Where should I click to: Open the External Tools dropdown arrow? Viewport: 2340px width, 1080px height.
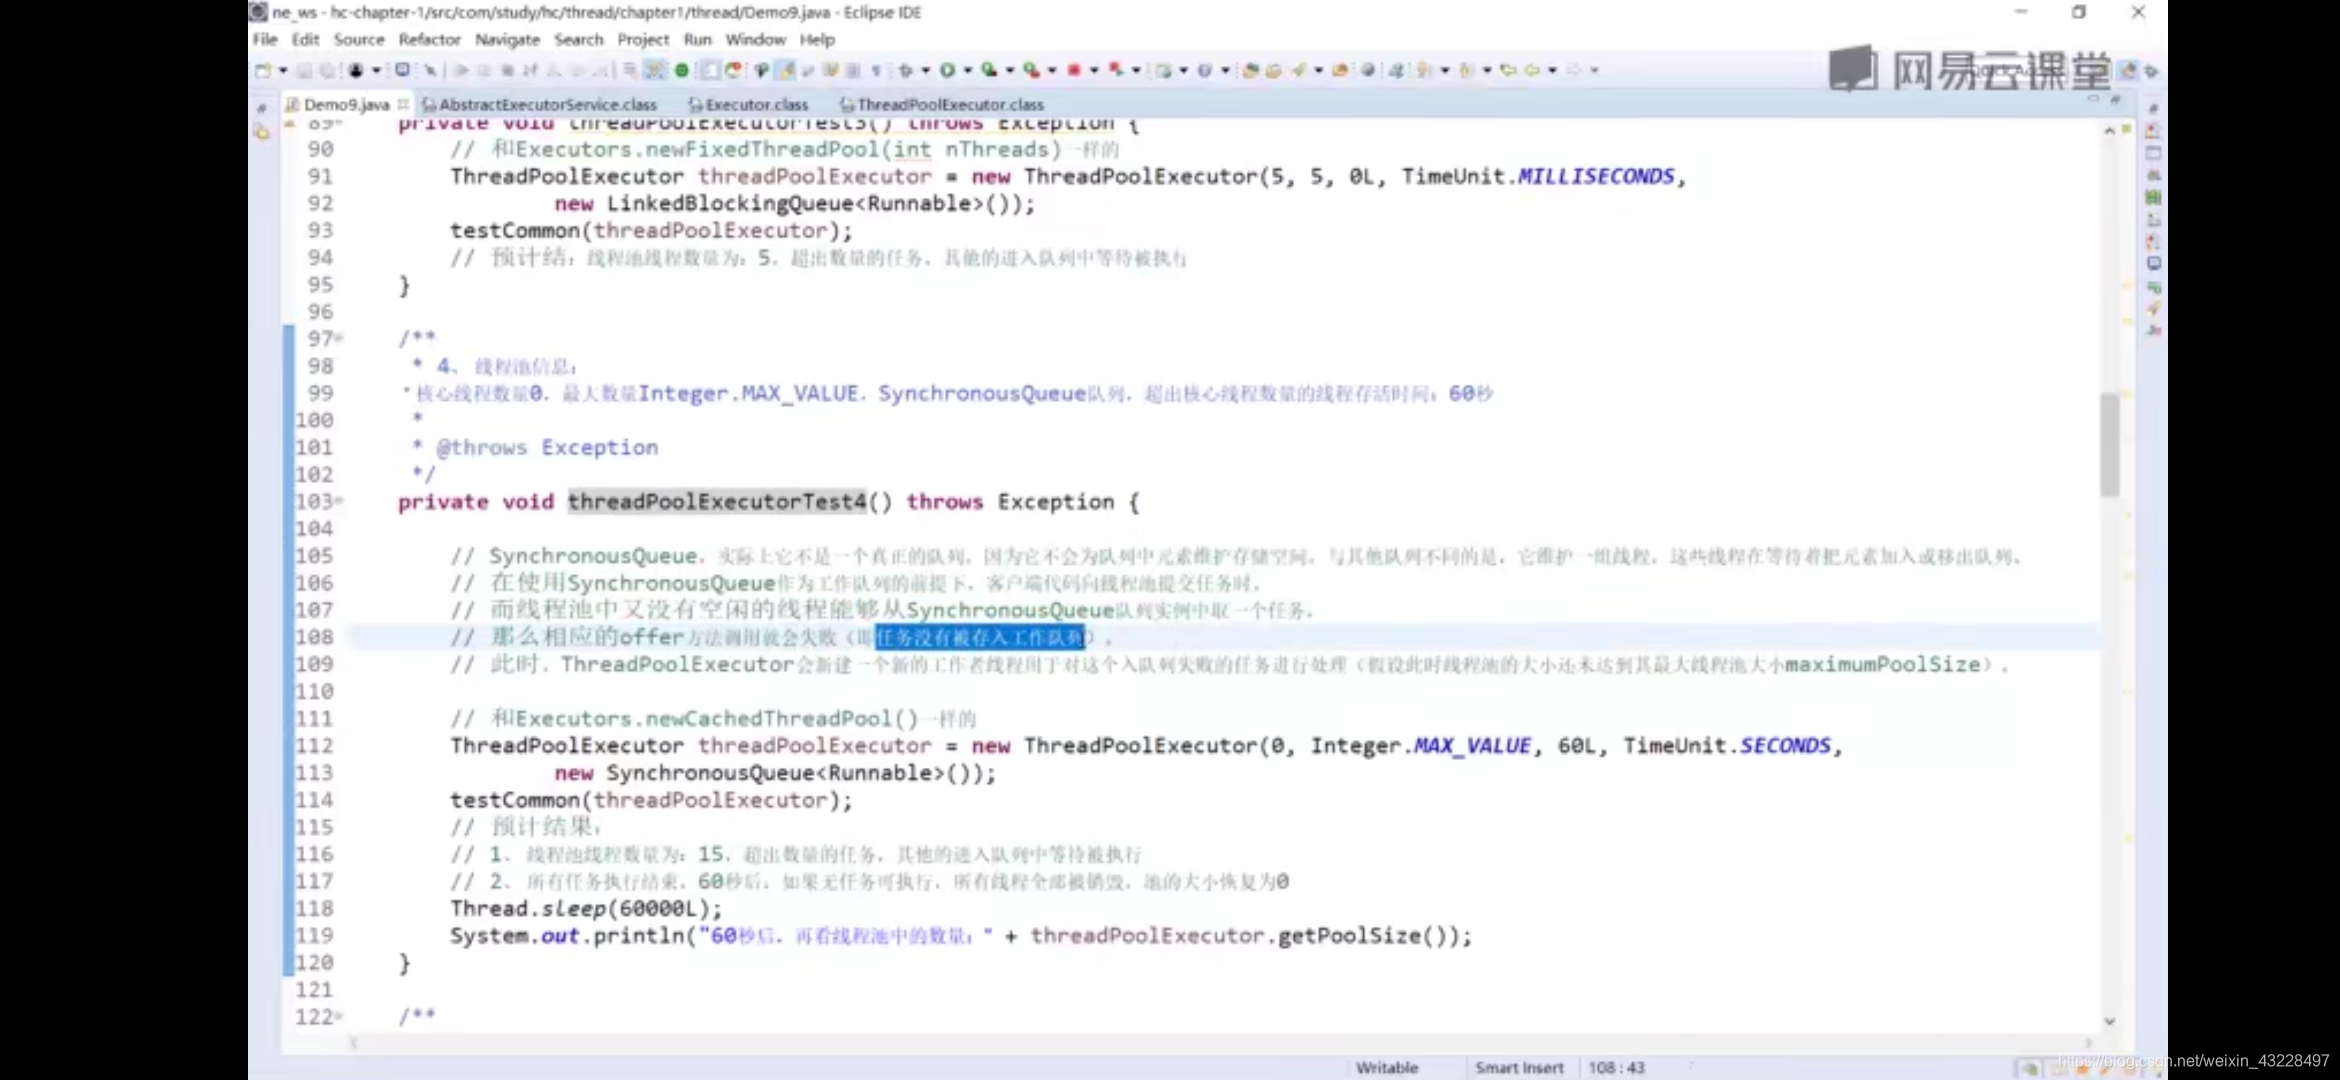tap(1052, 70)
